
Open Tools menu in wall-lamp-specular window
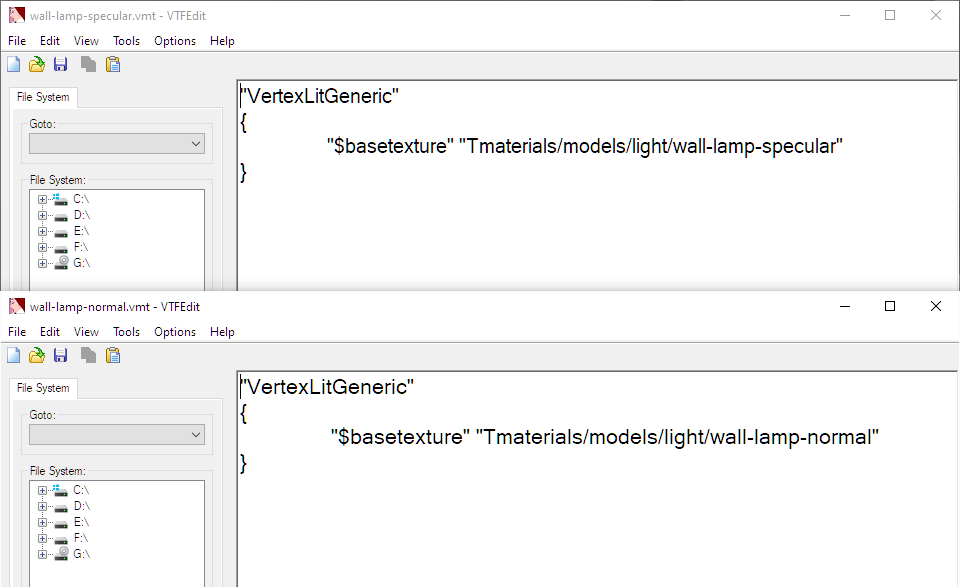coord(126,41)
